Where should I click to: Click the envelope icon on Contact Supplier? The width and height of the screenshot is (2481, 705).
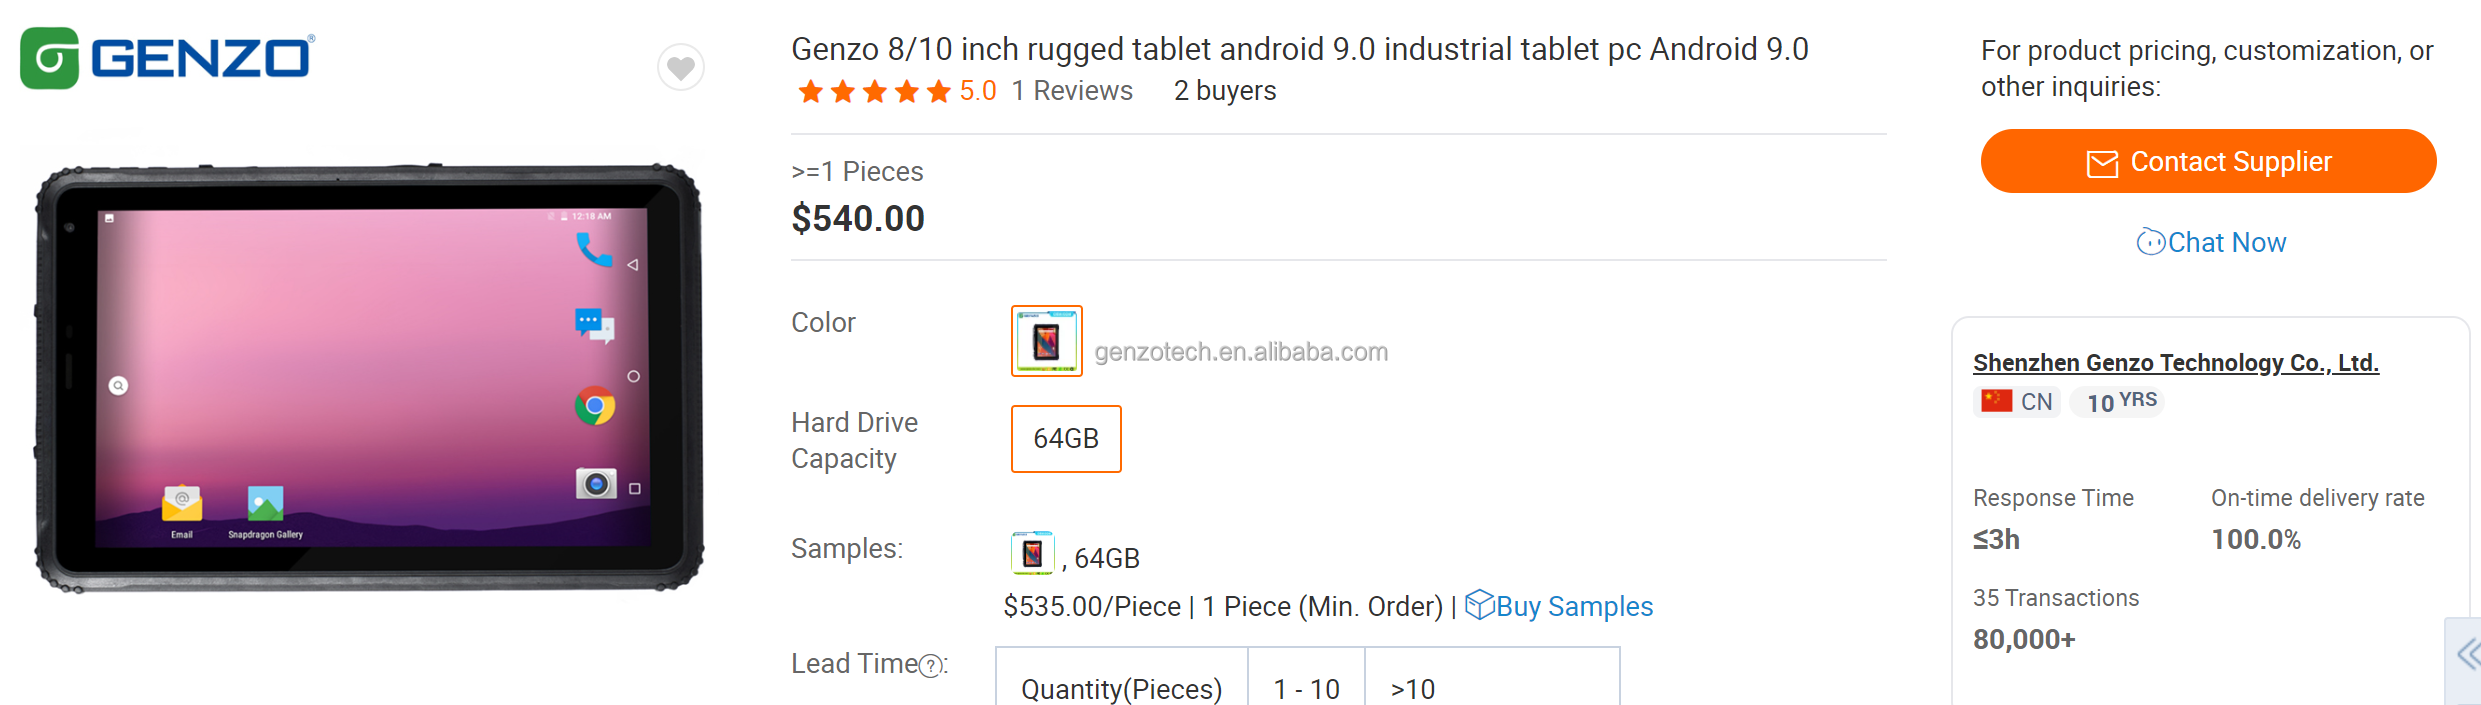[x=2102, y=163]
